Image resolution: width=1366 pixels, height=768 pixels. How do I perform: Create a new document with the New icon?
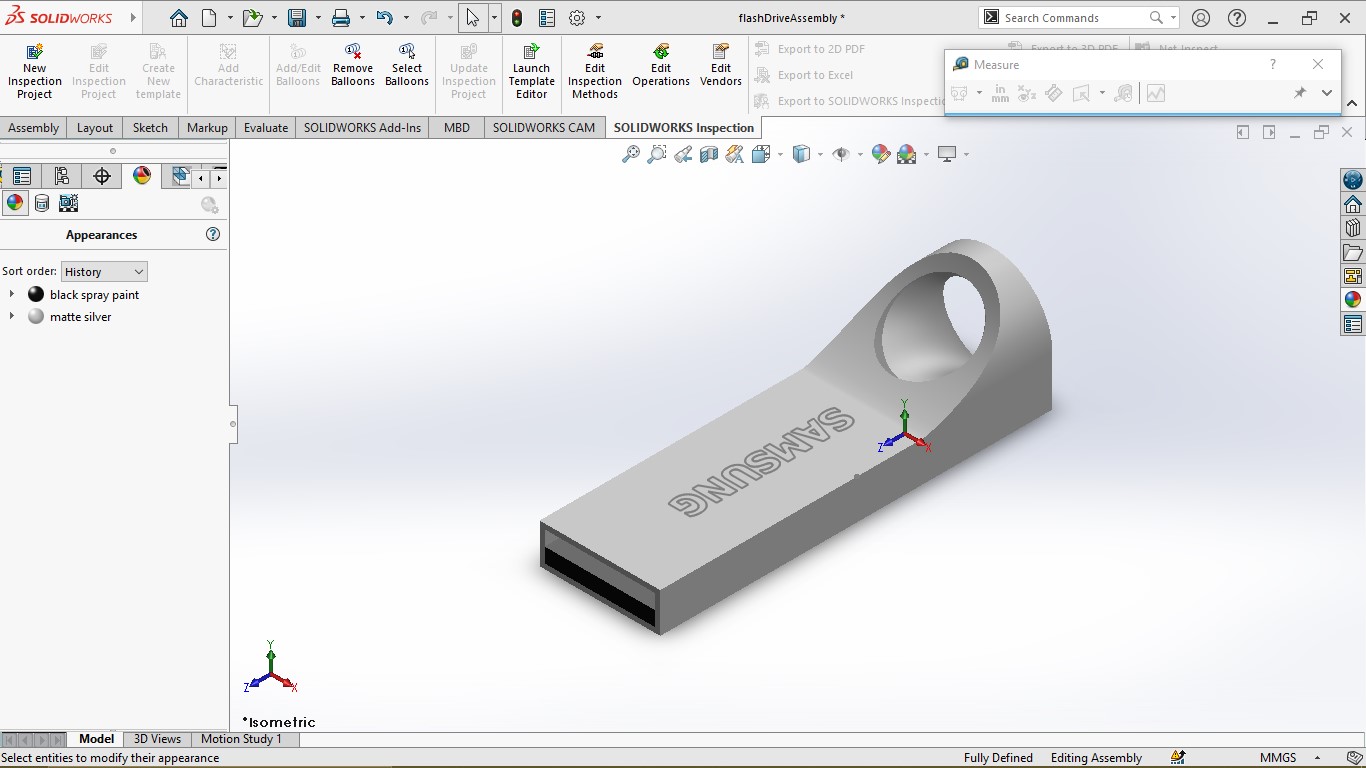[209, 18]
